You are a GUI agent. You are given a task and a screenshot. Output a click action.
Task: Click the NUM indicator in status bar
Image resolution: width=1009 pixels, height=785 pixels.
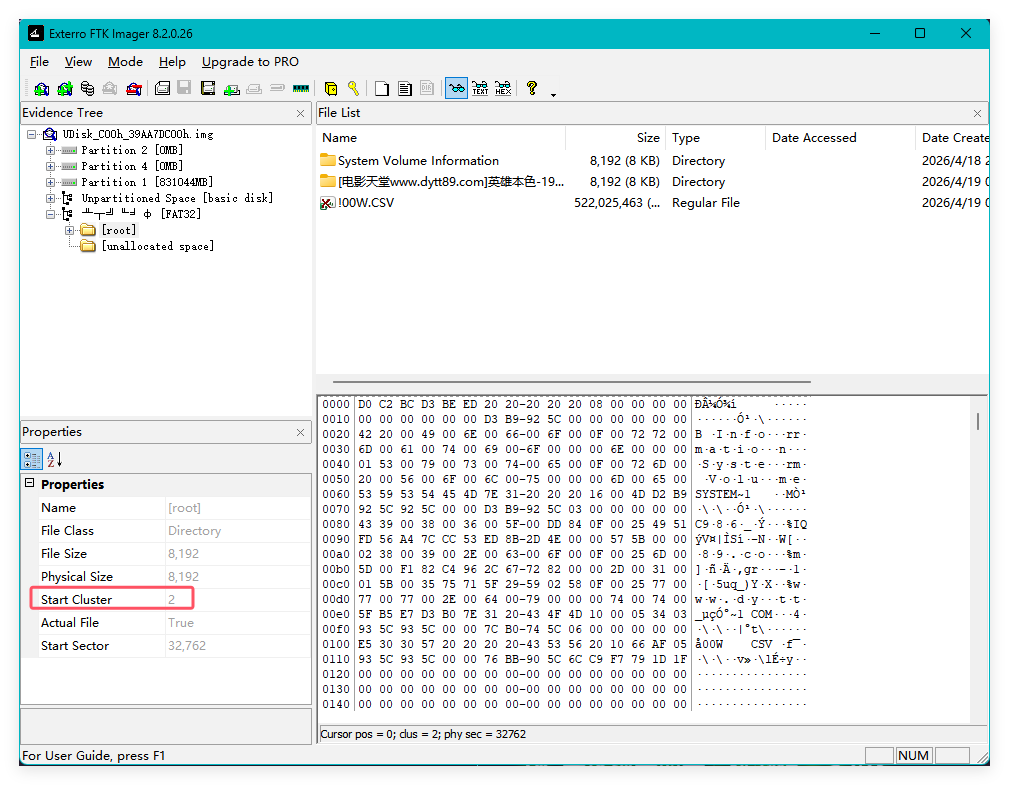click(913, 755)
